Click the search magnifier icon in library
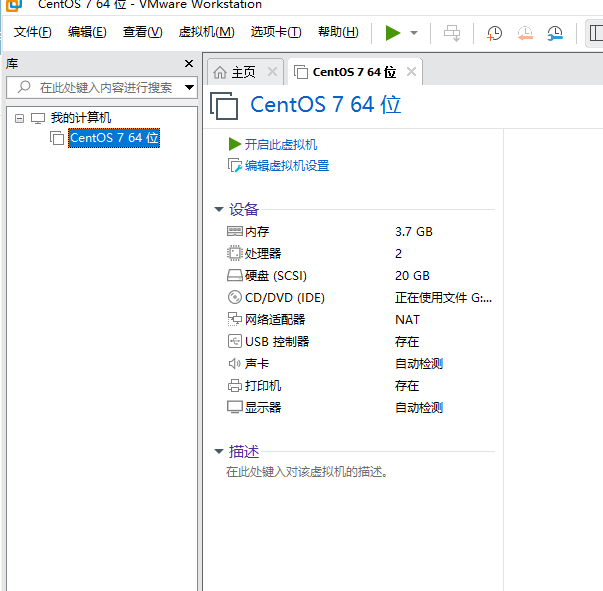 [24, 87]
